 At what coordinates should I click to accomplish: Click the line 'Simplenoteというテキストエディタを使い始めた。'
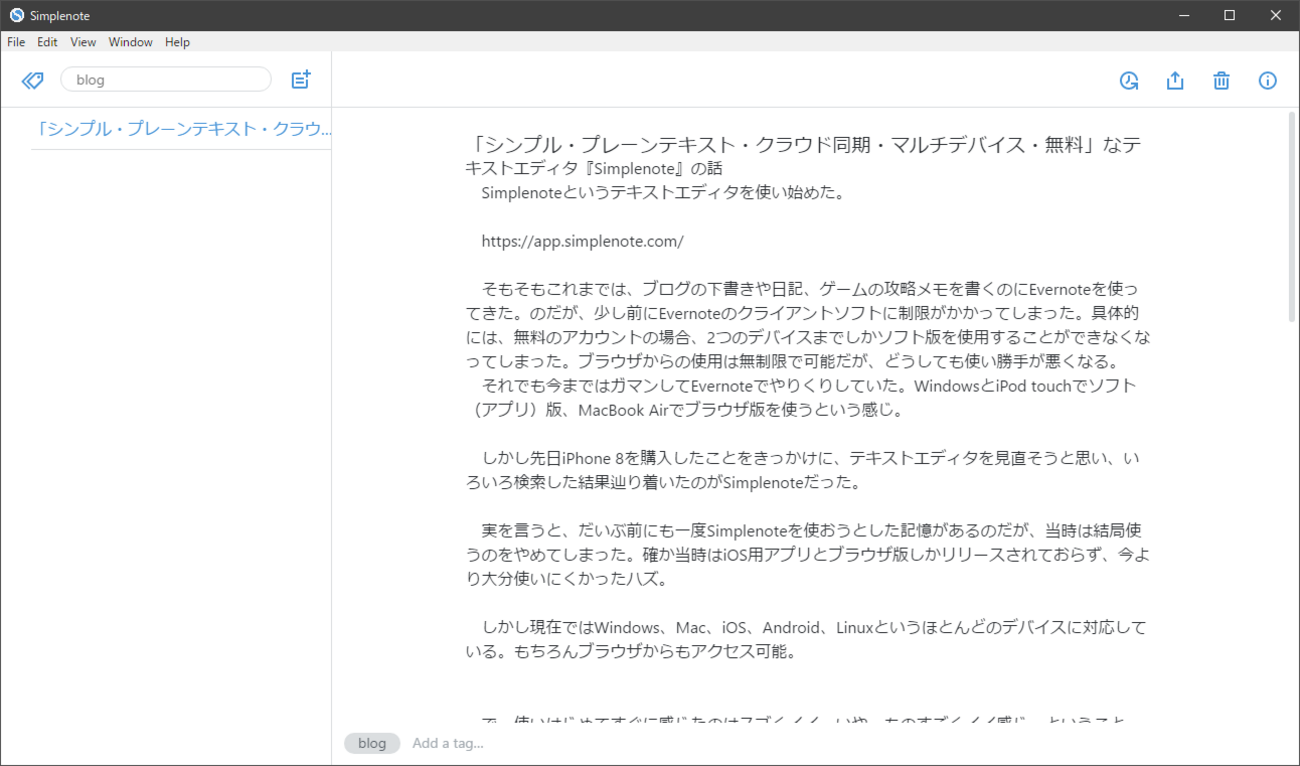(664, 193)
